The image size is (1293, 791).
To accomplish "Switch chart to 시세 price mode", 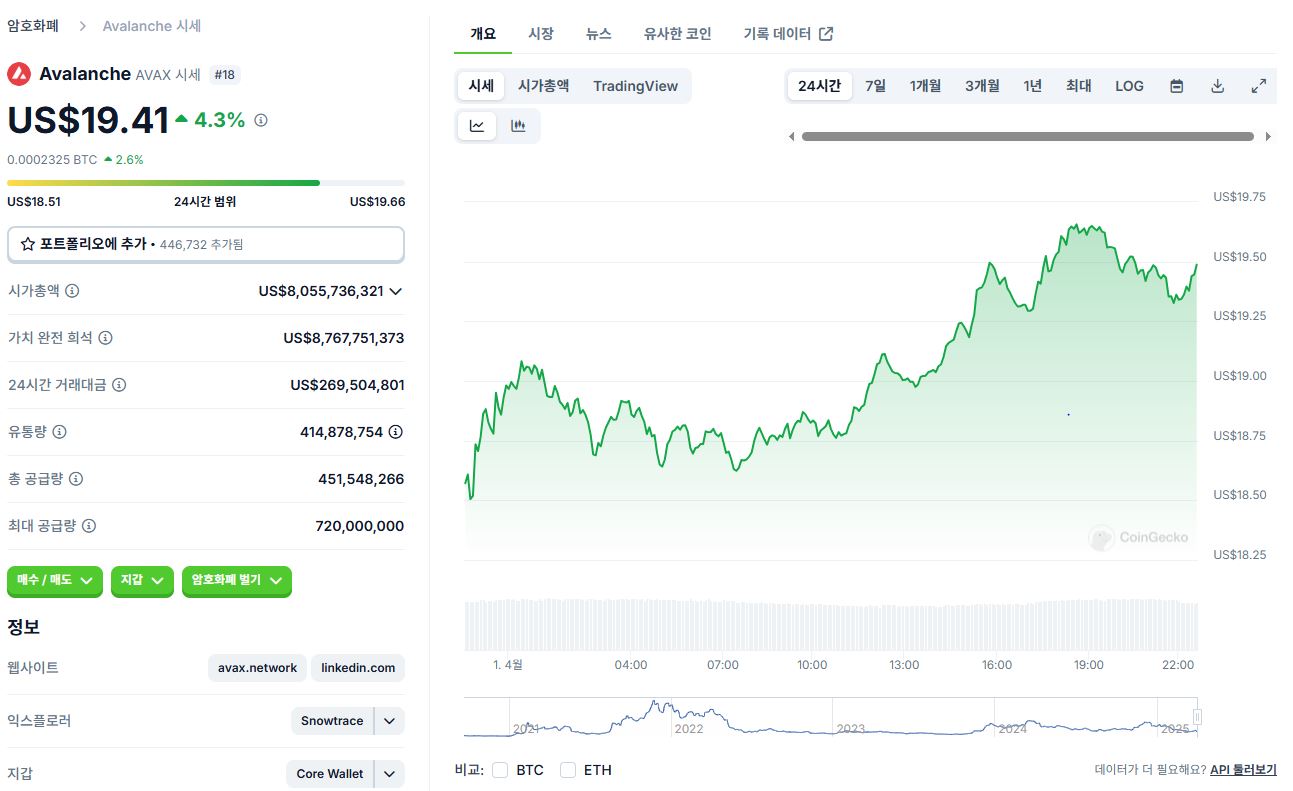I will pos(481,86).
